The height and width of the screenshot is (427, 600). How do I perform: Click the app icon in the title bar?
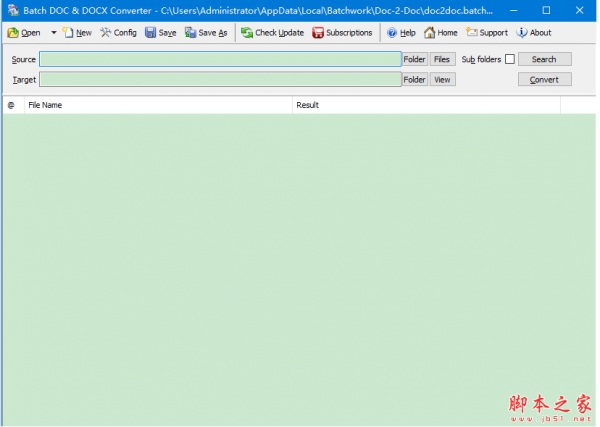13,10
